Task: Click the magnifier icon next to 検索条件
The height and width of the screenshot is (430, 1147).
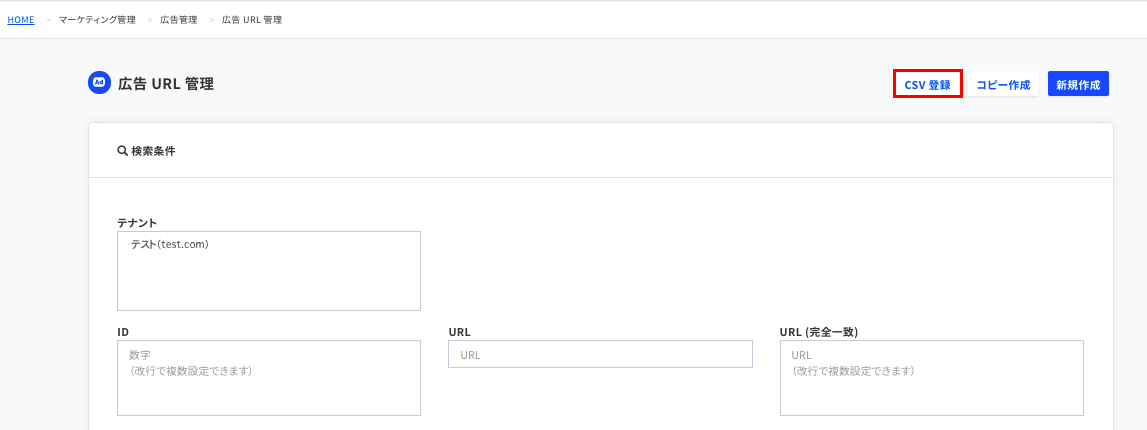Action: 122,151
